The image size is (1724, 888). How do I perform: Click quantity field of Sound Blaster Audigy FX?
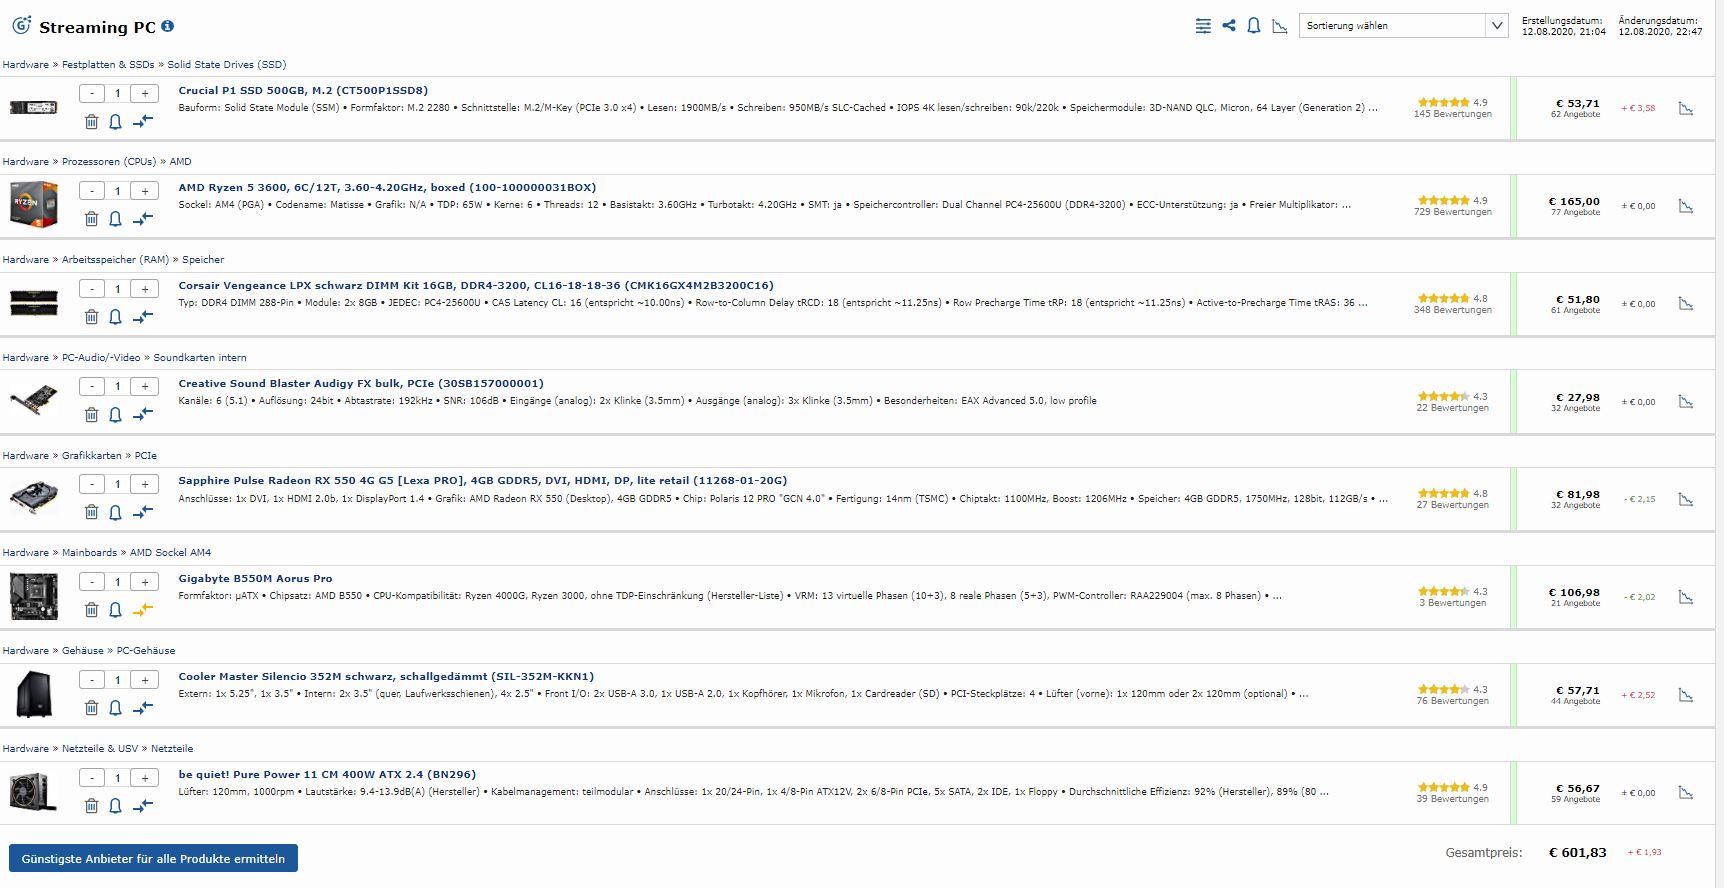tap(118, 386)
